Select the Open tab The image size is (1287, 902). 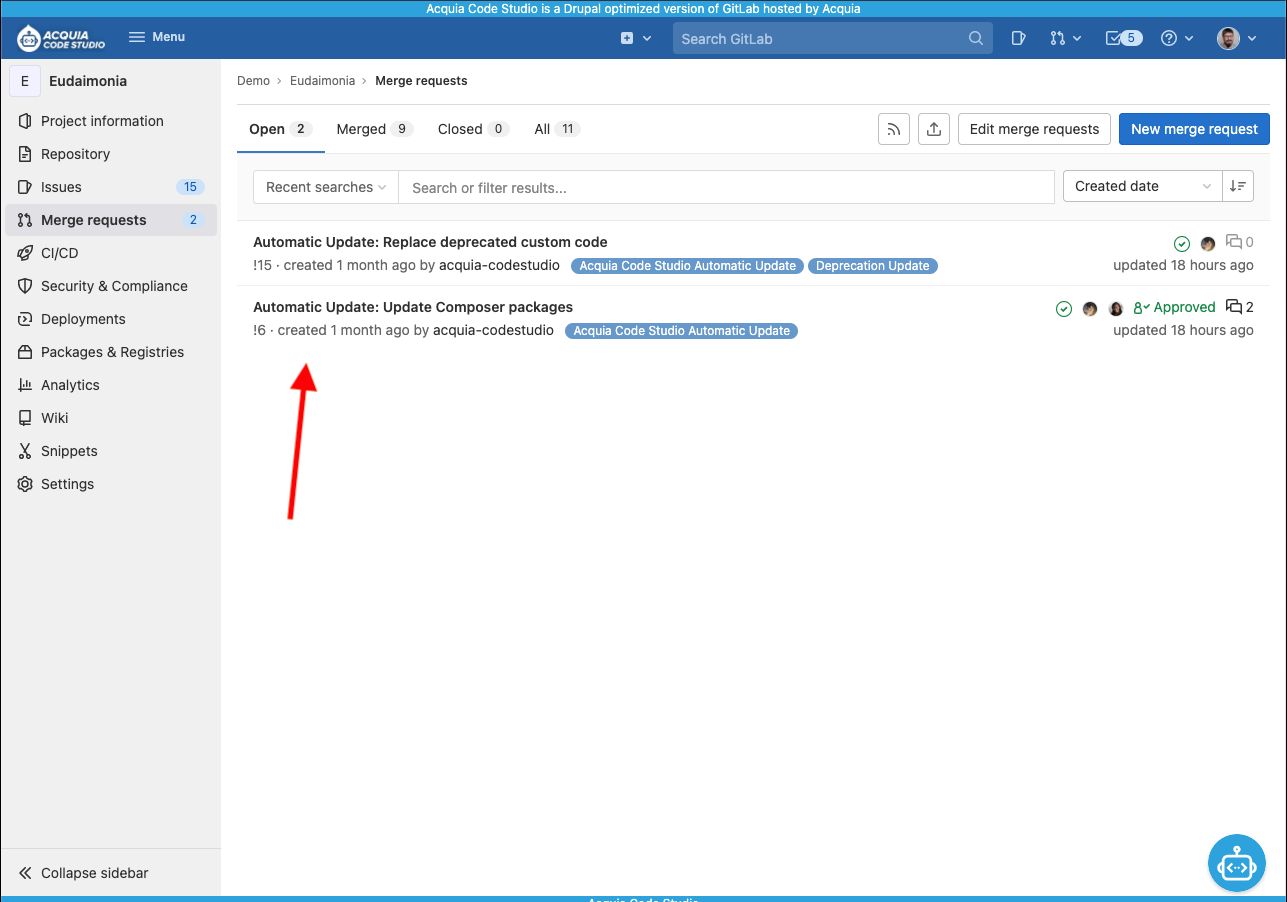tap(281, 129)
